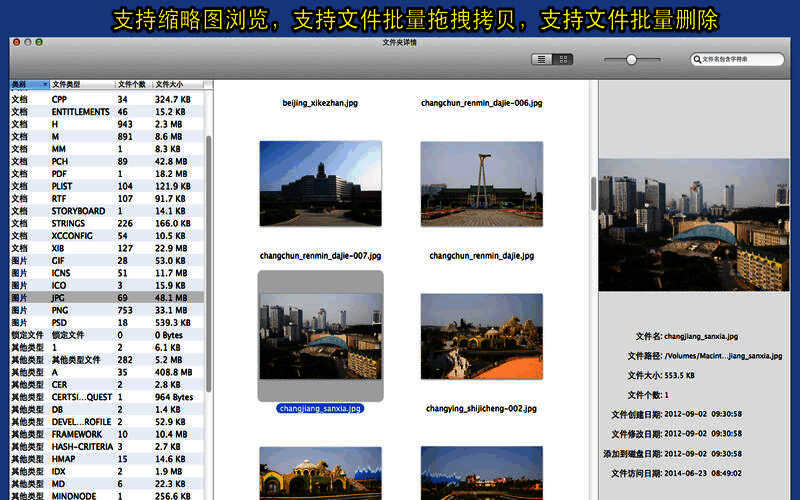Select the changying_shijicheng-002.jpg thumbnail
The height and width of the screenshot is (500, 800).
coord(481,336)
